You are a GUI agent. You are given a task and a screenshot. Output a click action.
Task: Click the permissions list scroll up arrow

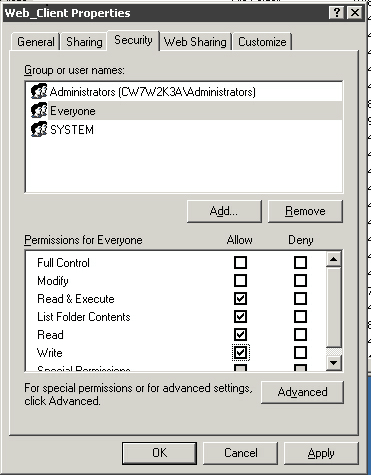tap(334, 259)
